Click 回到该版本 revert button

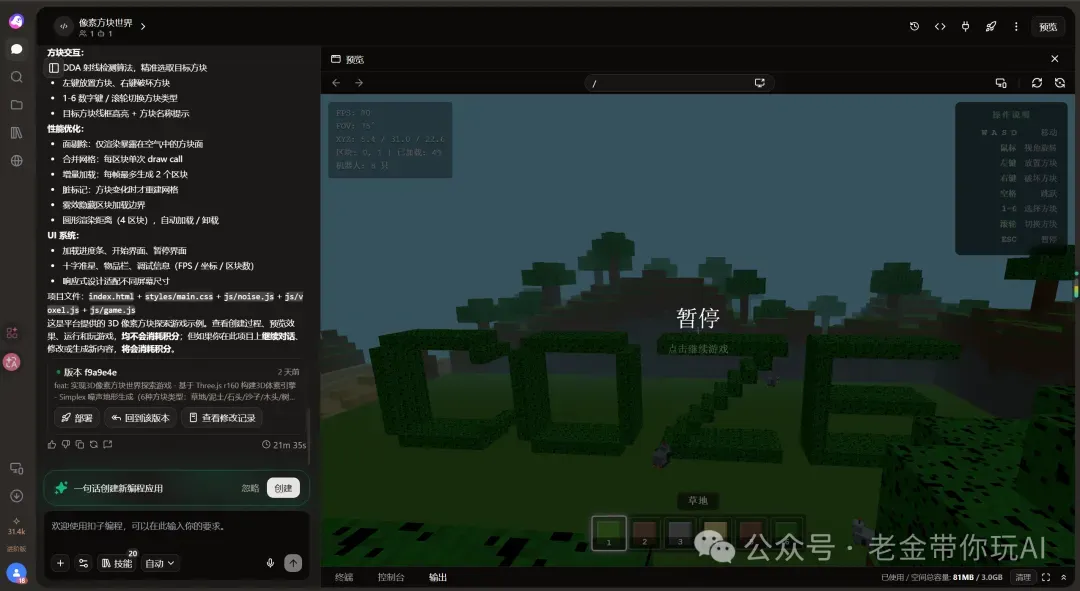(140, 417)
